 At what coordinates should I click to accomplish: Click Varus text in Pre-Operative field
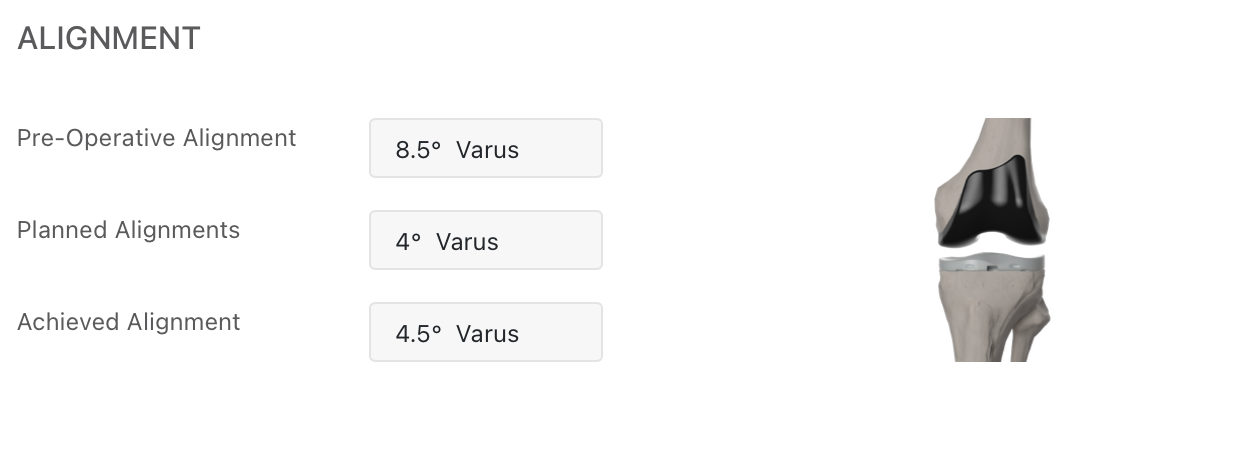click(487, 150)
